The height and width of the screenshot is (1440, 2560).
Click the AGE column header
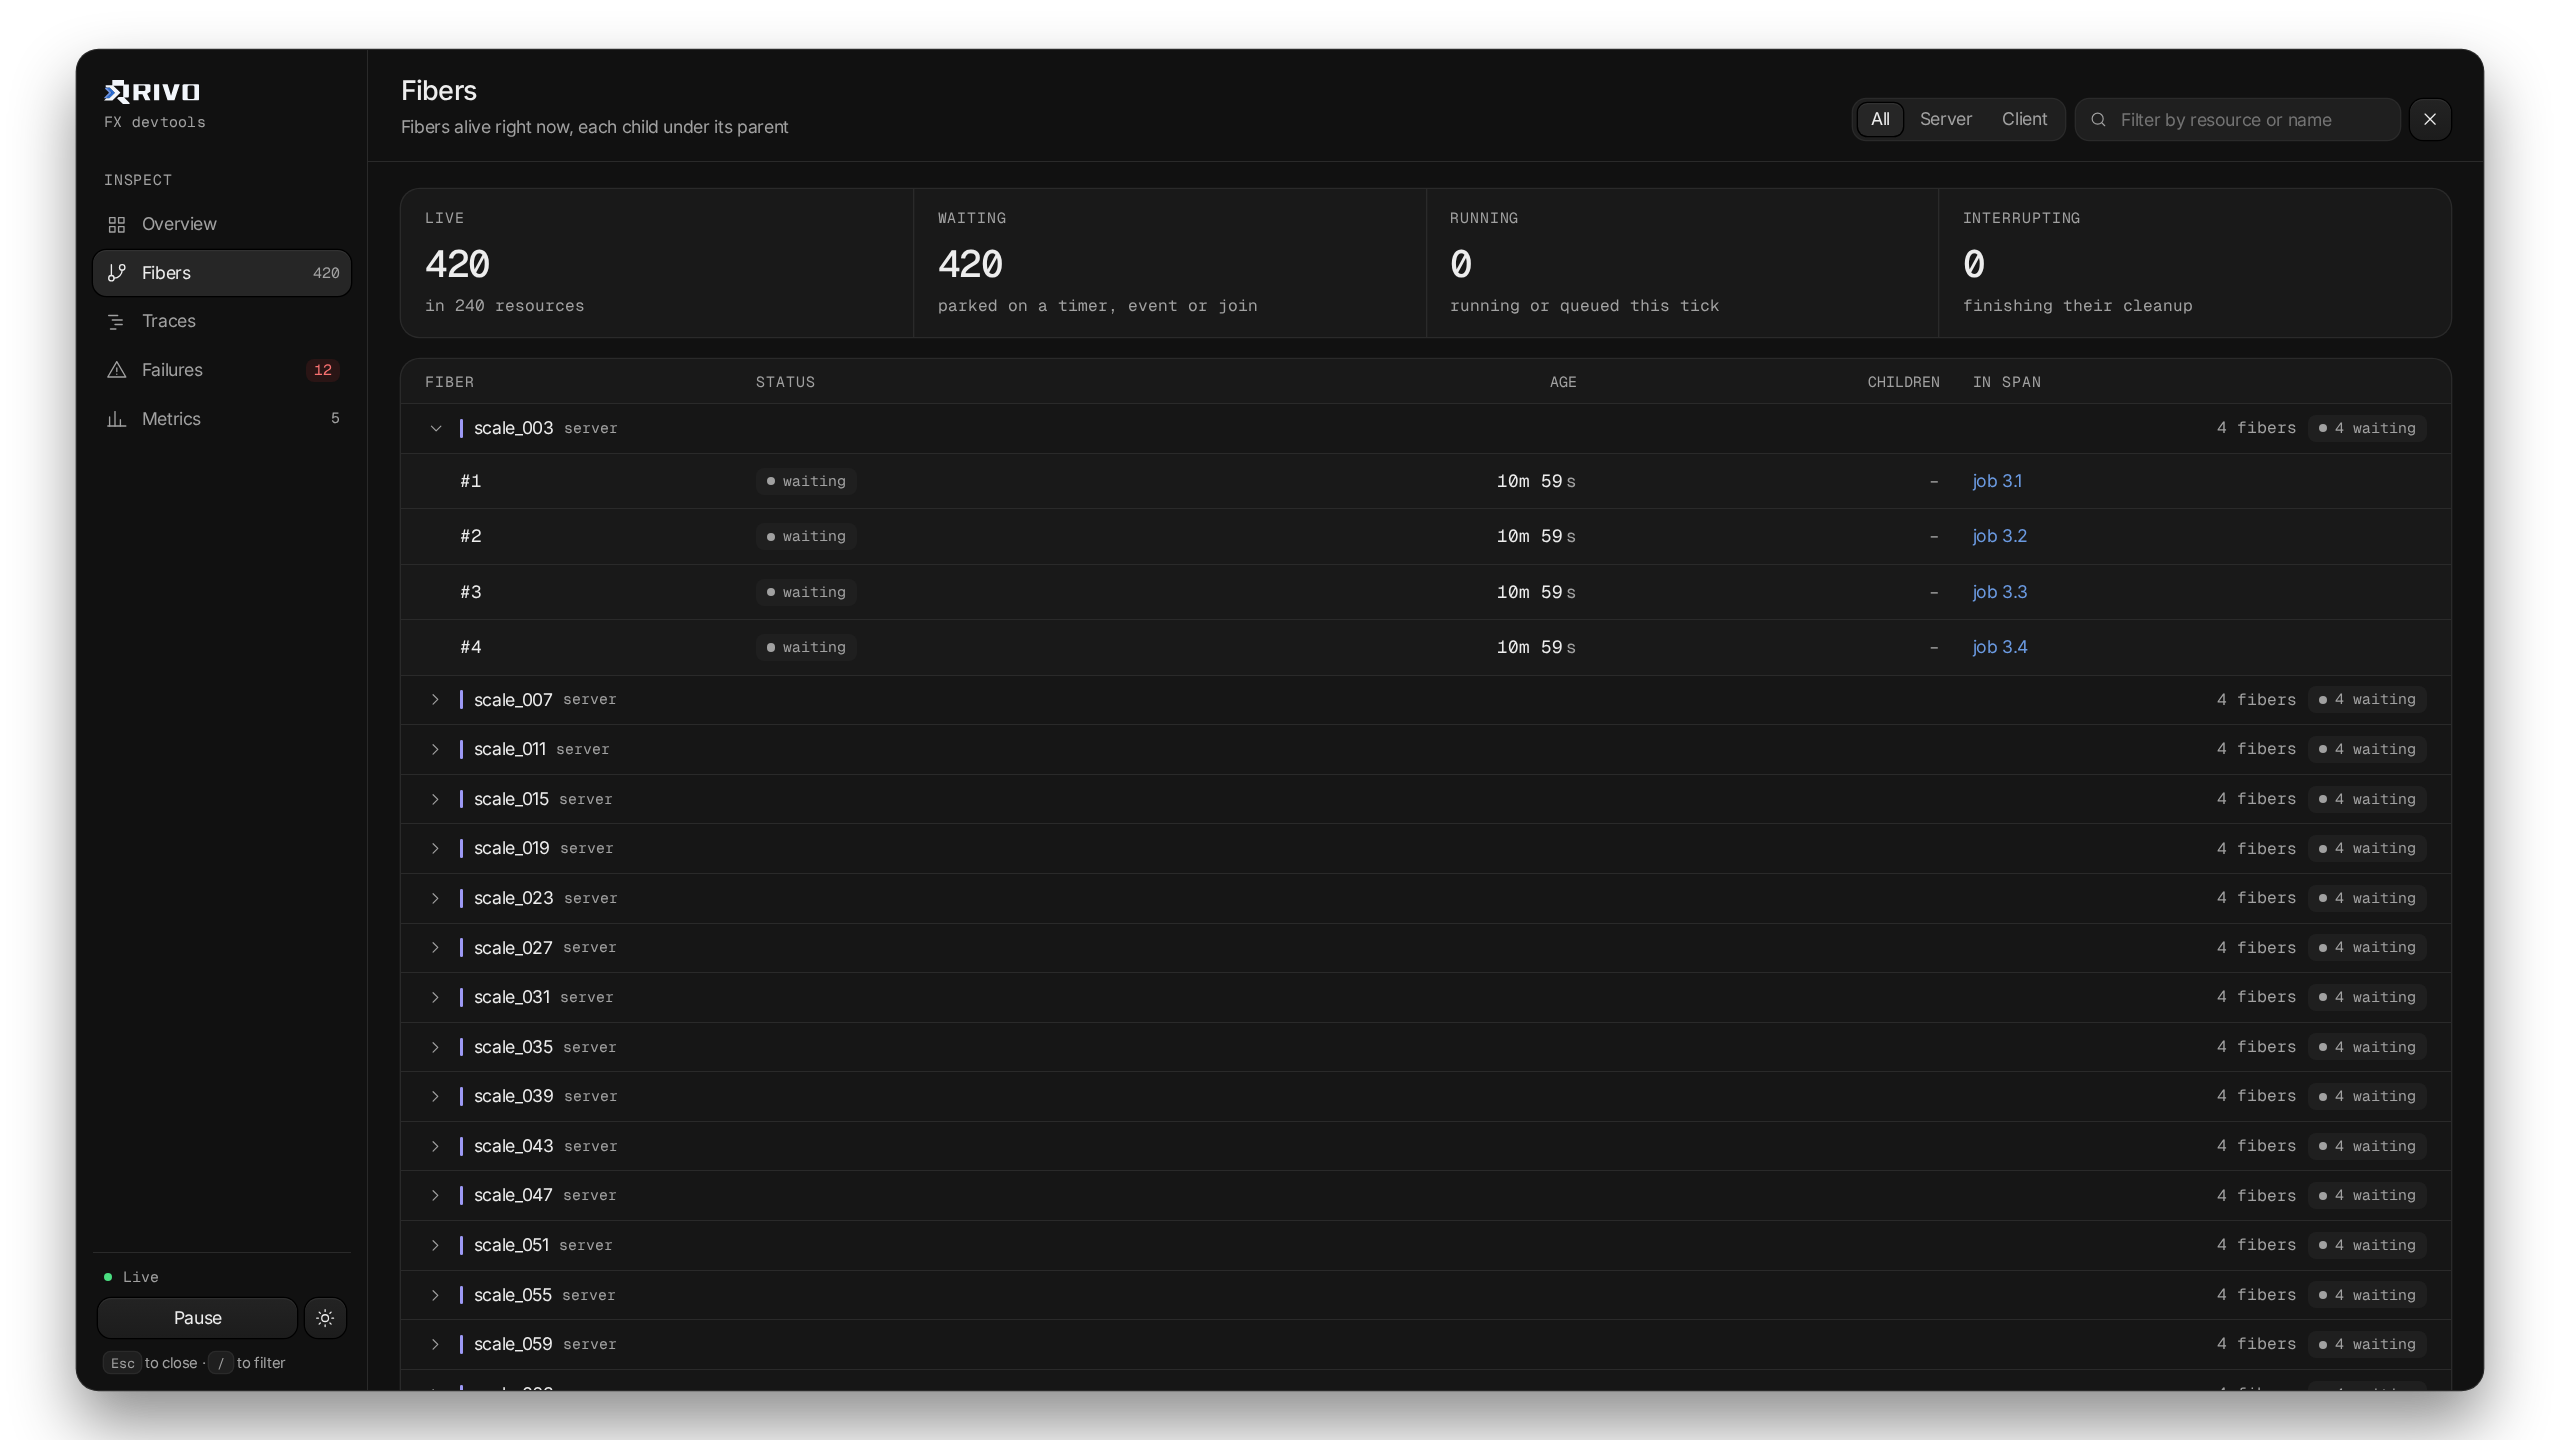point(1563,382)
